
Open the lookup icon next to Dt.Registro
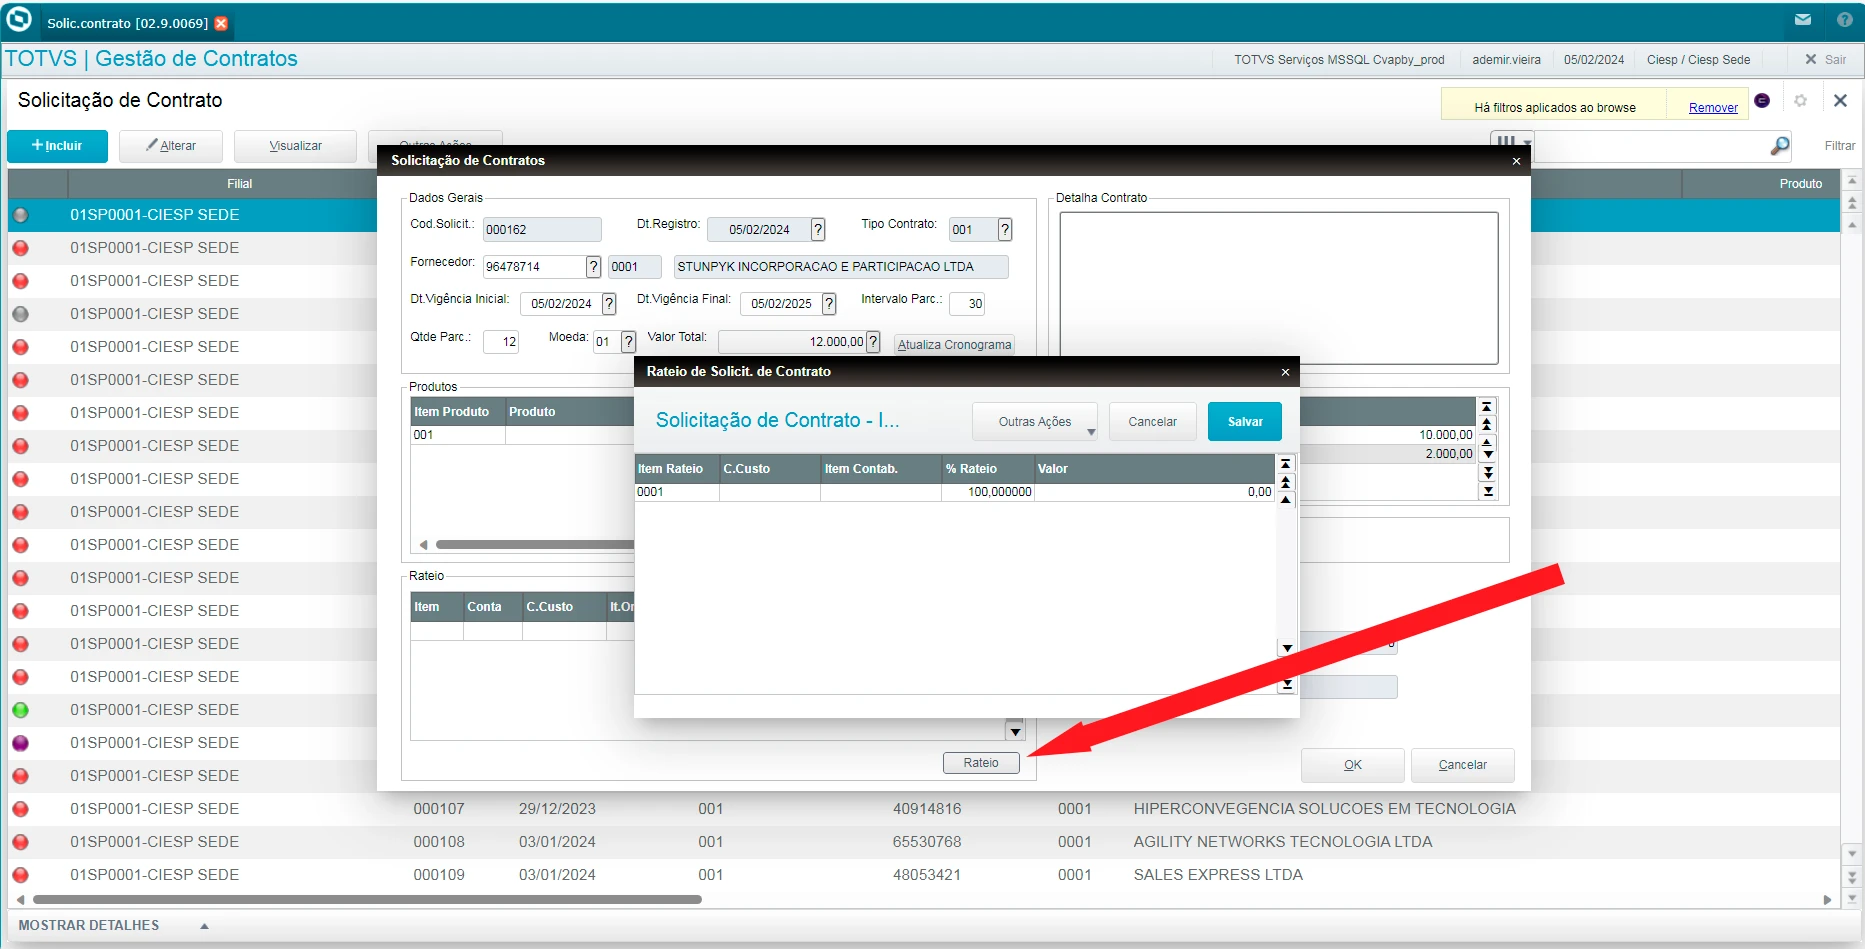(x=818, y=230)
